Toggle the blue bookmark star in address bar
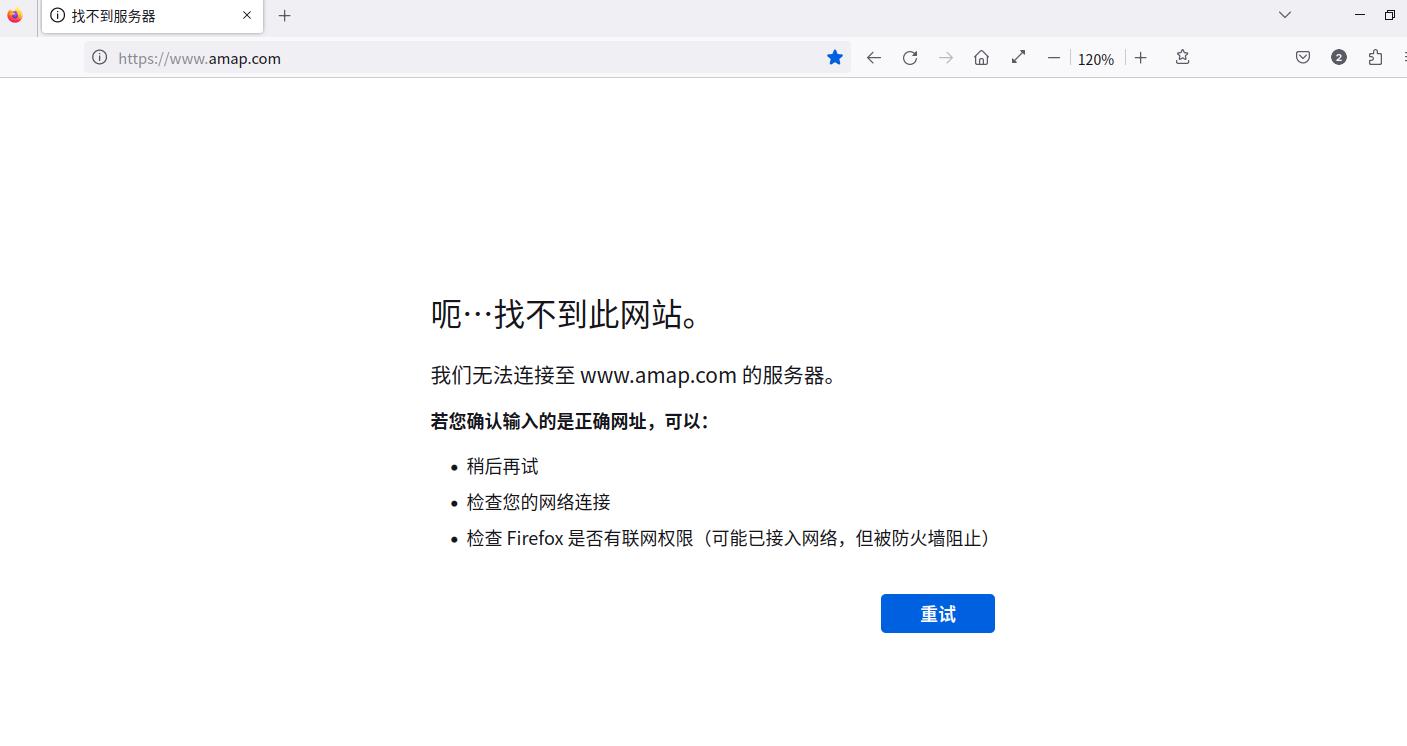Screen dimensions: 1407x746 (834, 57)
